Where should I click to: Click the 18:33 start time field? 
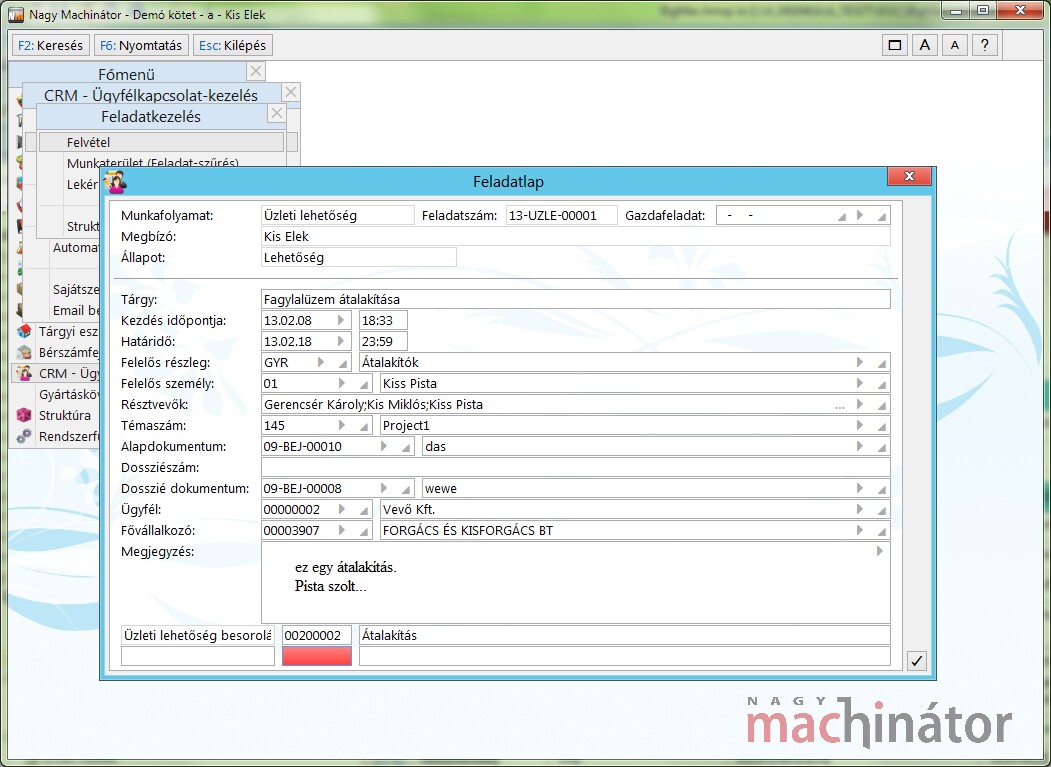[x=383, y=320]
